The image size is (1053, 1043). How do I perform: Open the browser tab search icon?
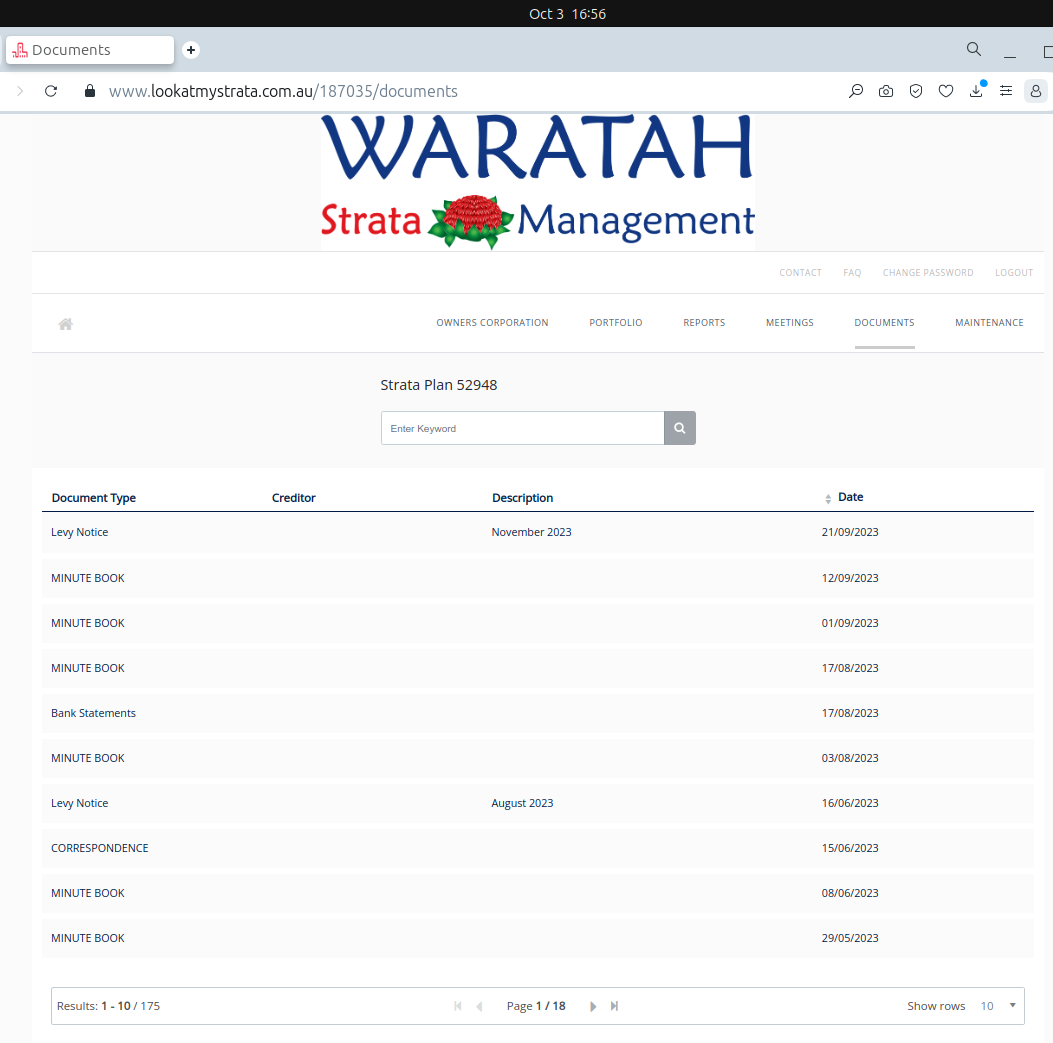pyautogui.click(x=974, y=49)
